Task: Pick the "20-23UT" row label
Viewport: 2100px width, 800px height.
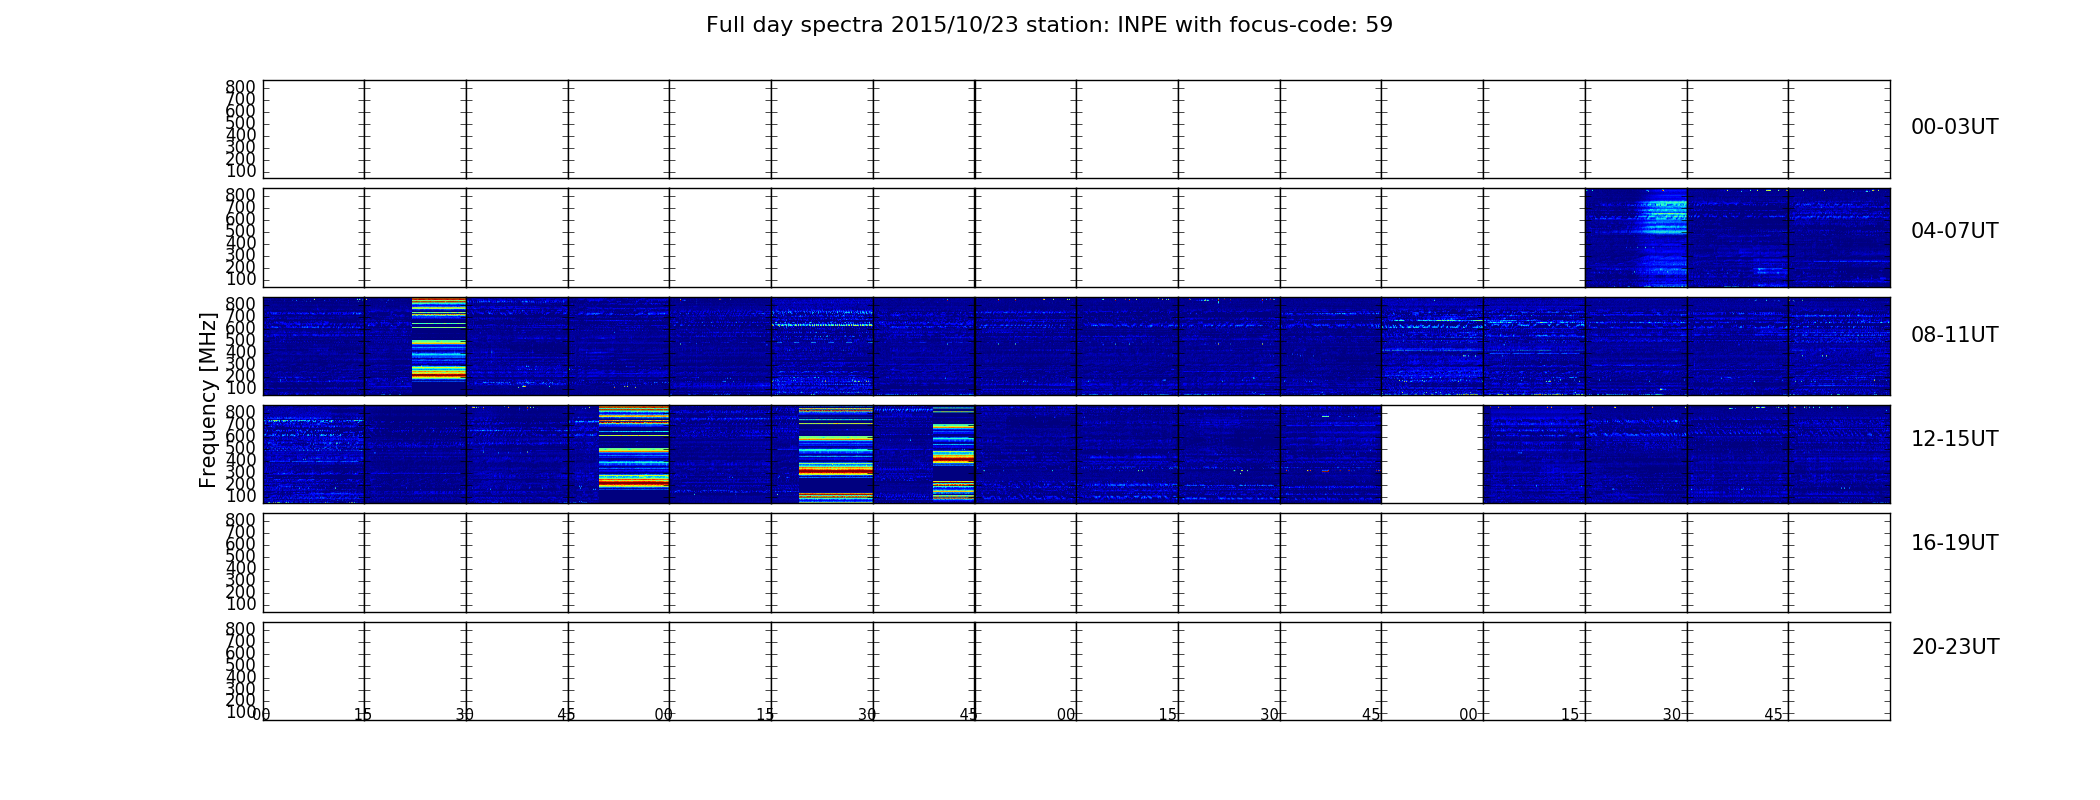Action: (x=1955, y=647)
